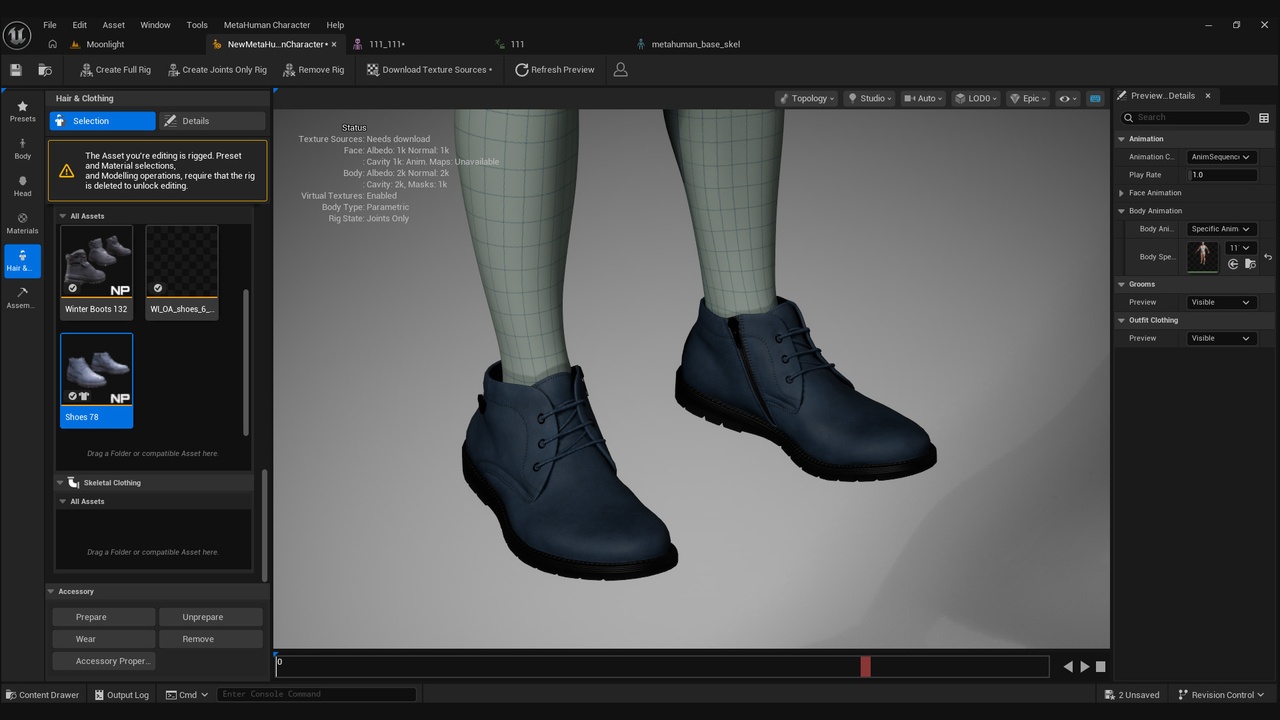Screen dimensions: 1280x720
Task: Toggle checkmark on Shoes 78 thumbnail
Action: (x=72, y=396)
